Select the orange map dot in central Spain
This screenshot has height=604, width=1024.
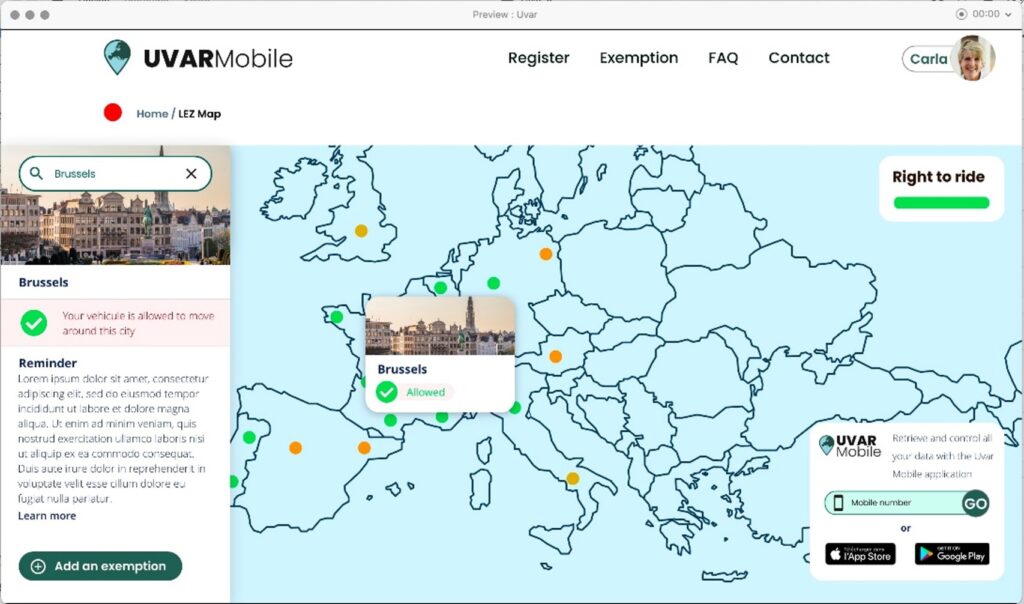(x=296, y=448)
